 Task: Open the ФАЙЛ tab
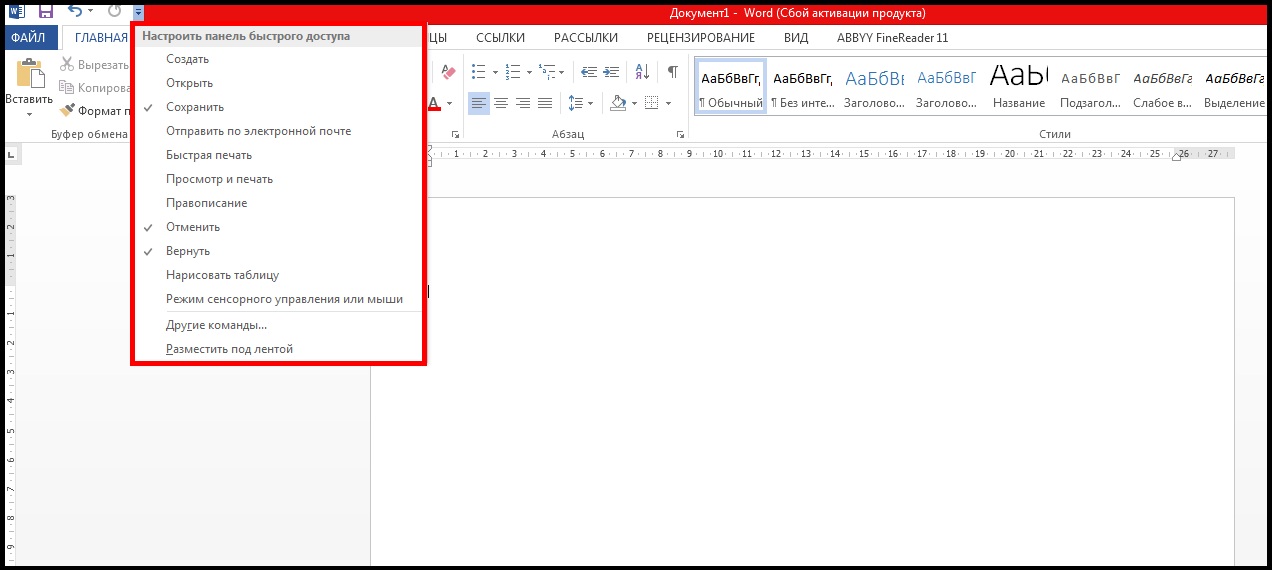tap(29, 38)
